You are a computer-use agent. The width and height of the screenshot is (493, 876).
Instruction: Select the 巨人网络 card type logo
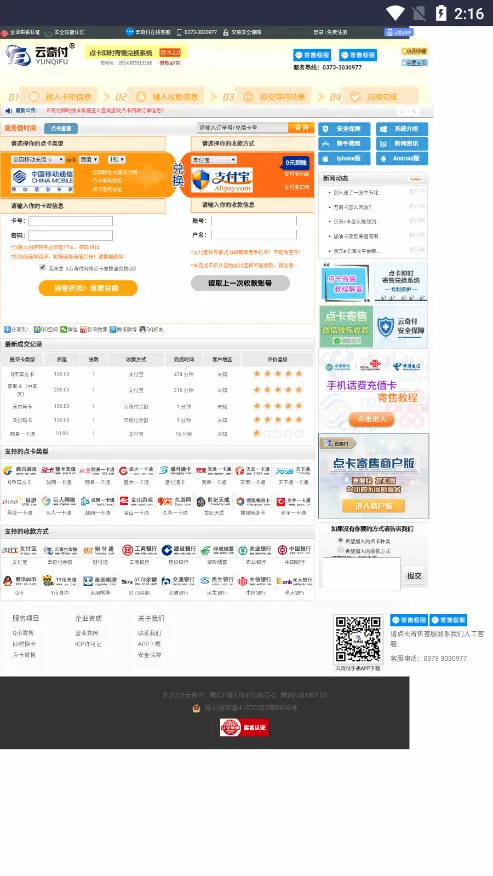[x=59, y=501]
